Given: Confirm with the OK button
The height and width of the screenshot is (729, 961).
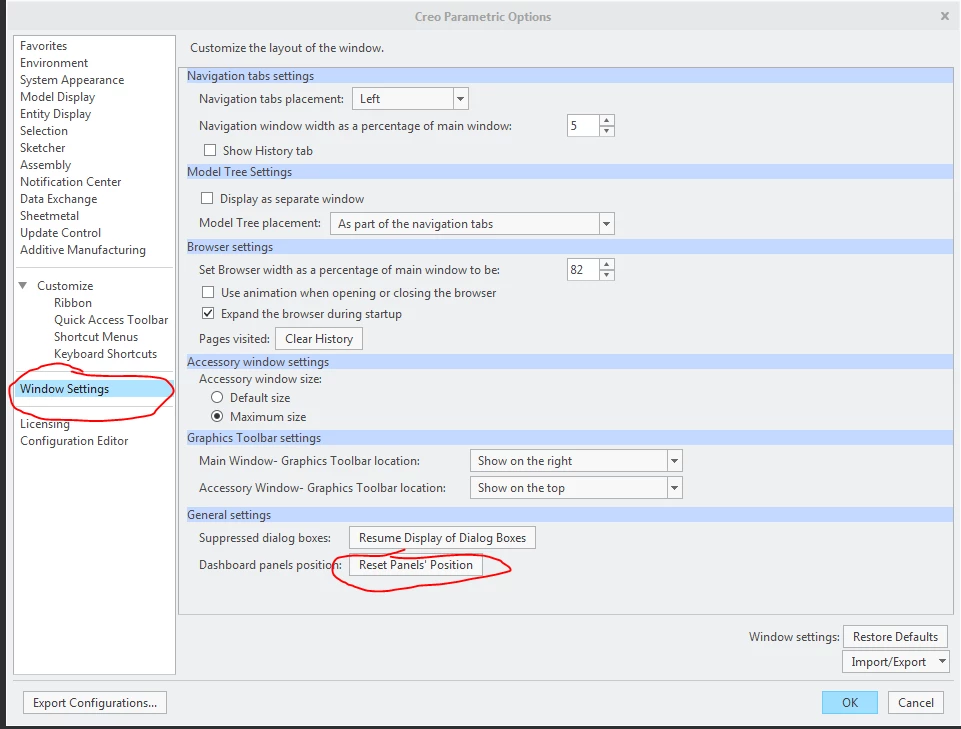Looking at the screenshot, I should point(849,703).
